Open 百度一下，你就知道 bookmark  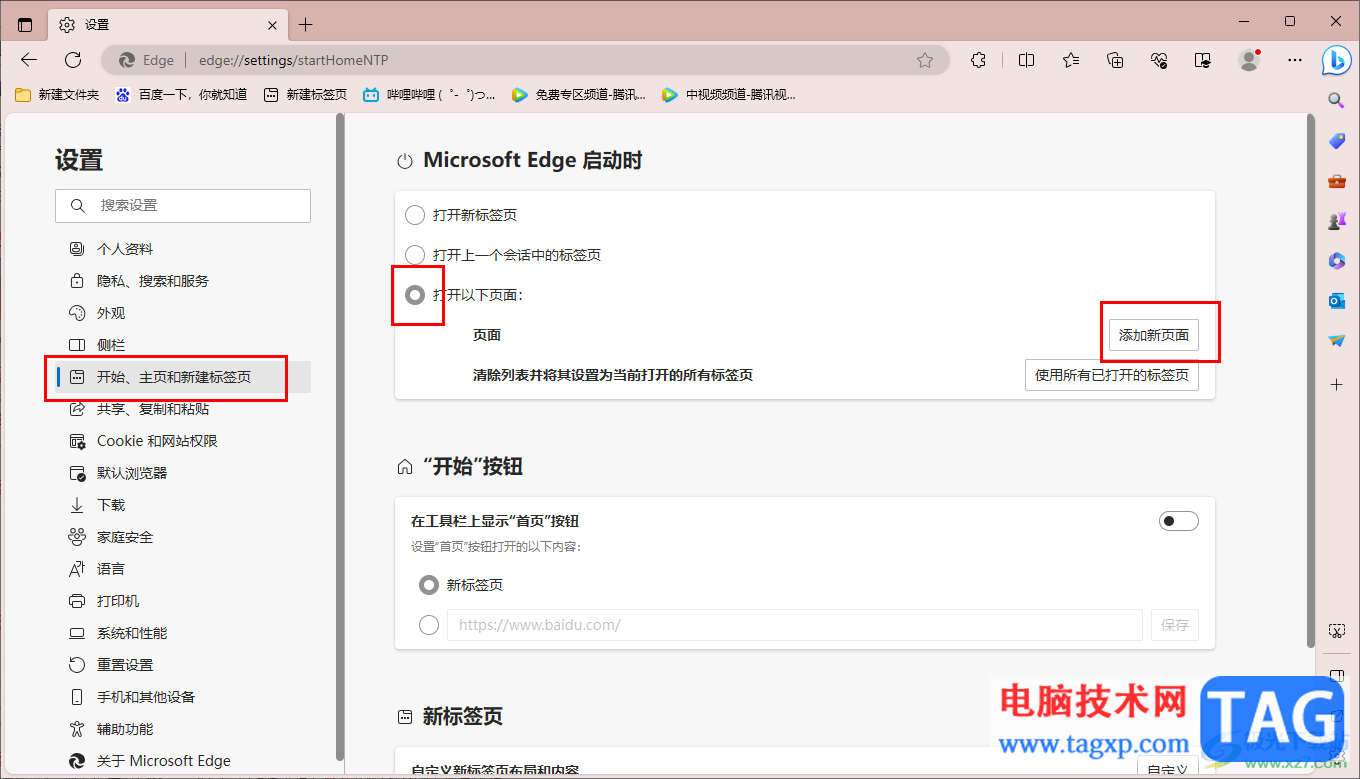181,95
